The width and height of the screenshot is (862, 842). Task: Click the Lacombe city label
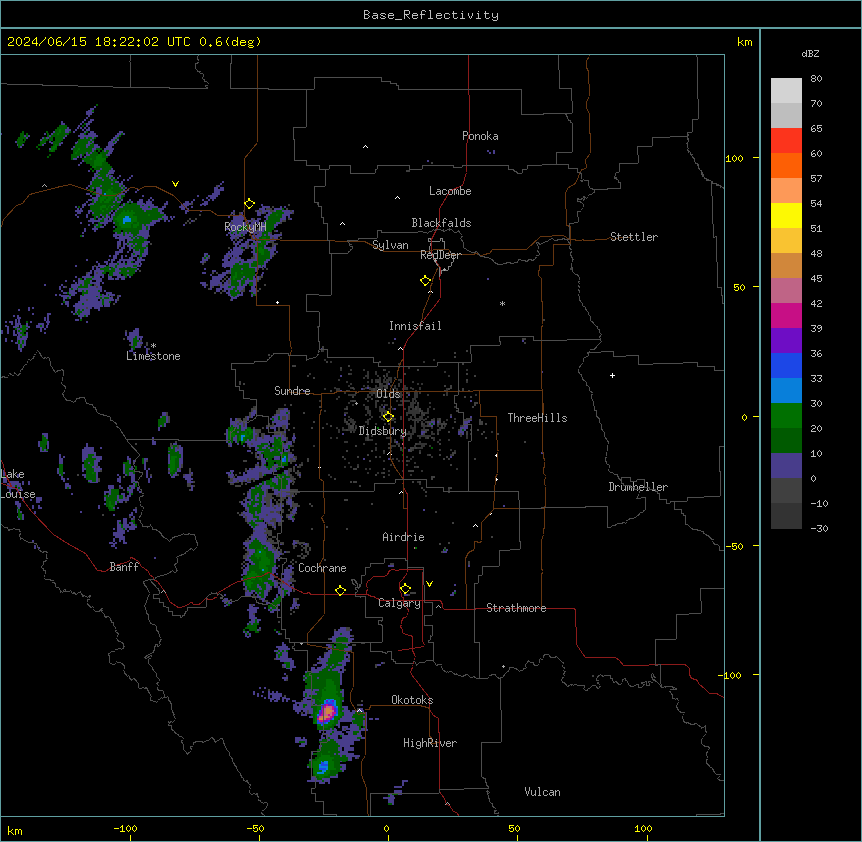[450, 191]
